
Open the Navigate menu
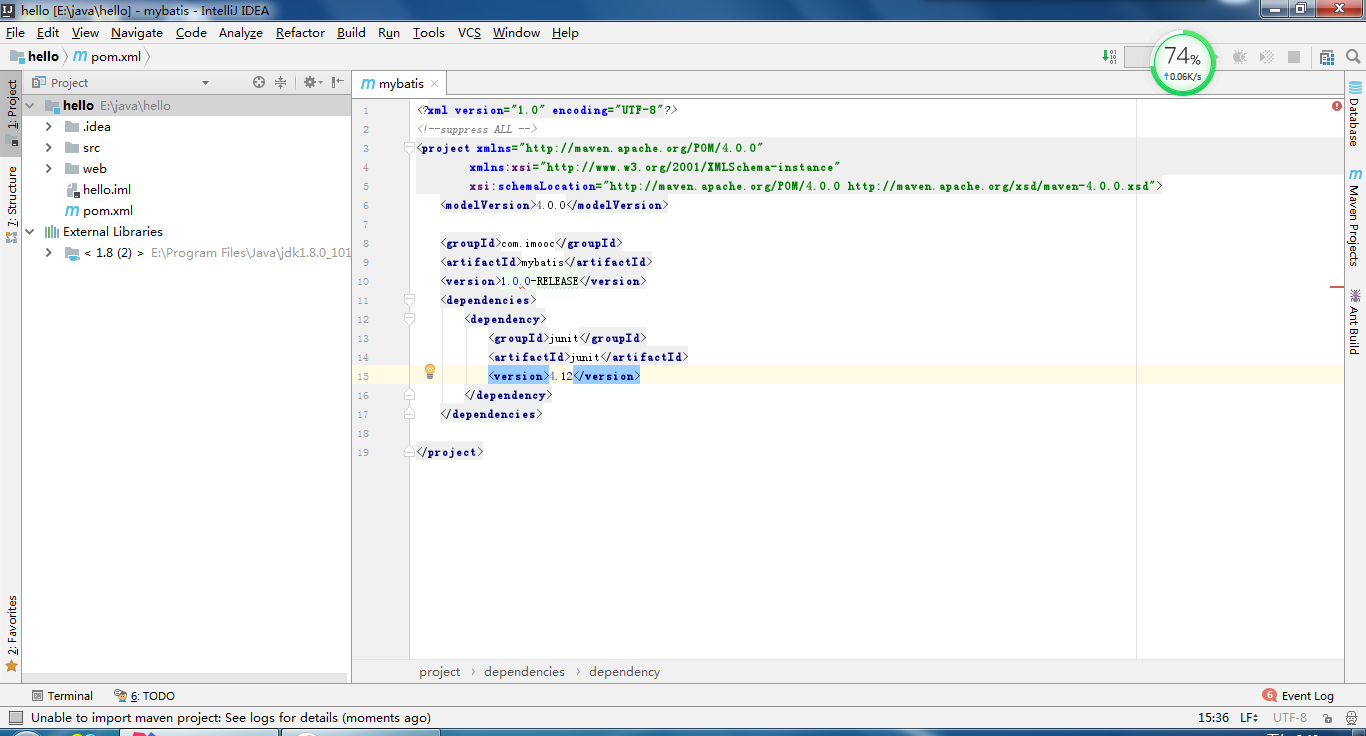137,33
